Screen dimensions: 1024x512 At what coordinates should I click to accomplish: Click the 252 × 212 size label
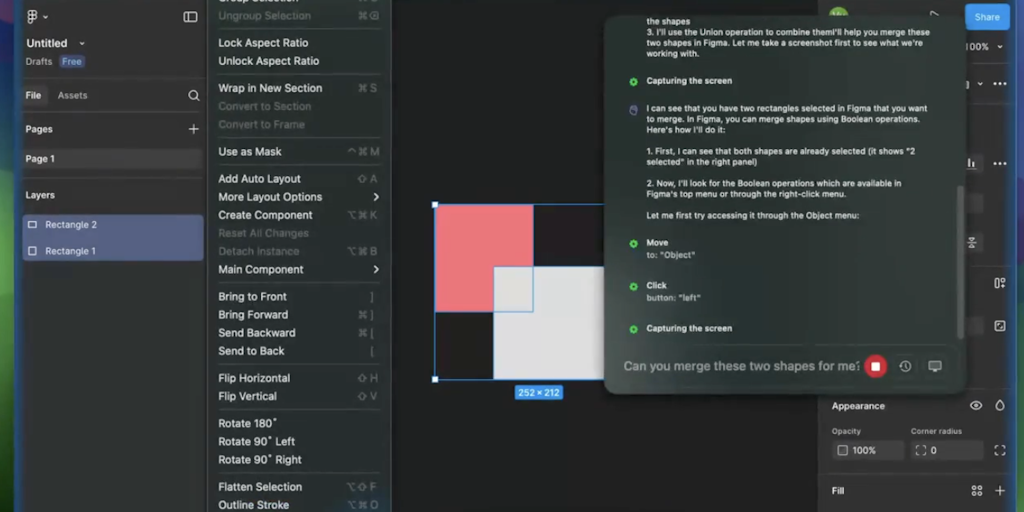click(538, 393)
